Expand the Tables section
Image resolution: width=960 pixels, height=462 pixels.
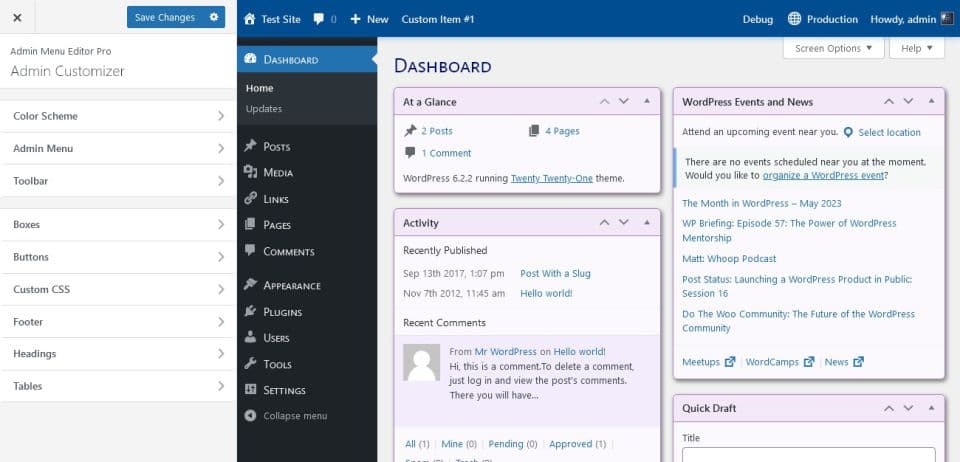(118, 386)
